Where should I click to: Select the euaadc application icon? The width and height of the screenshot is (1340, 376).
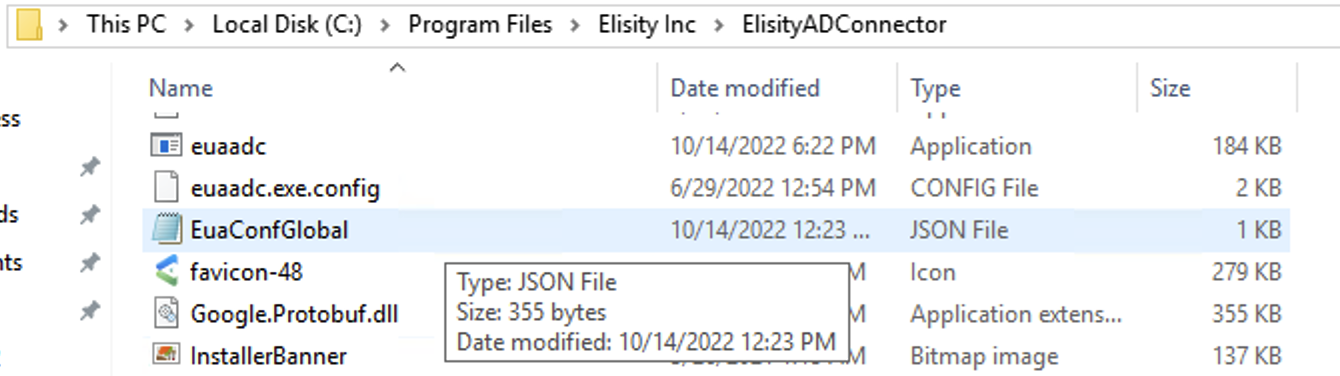click(x=165, y=146)
